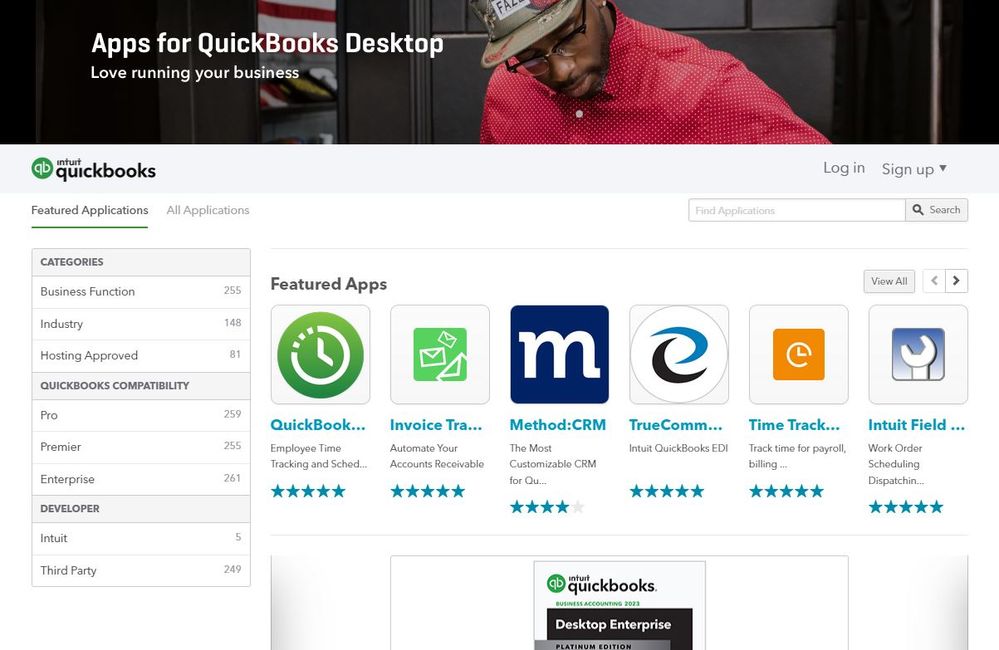999x650 pixels.
Task: Open the Intuit Field Service wrench app icon
Action: tap(918, 354)
